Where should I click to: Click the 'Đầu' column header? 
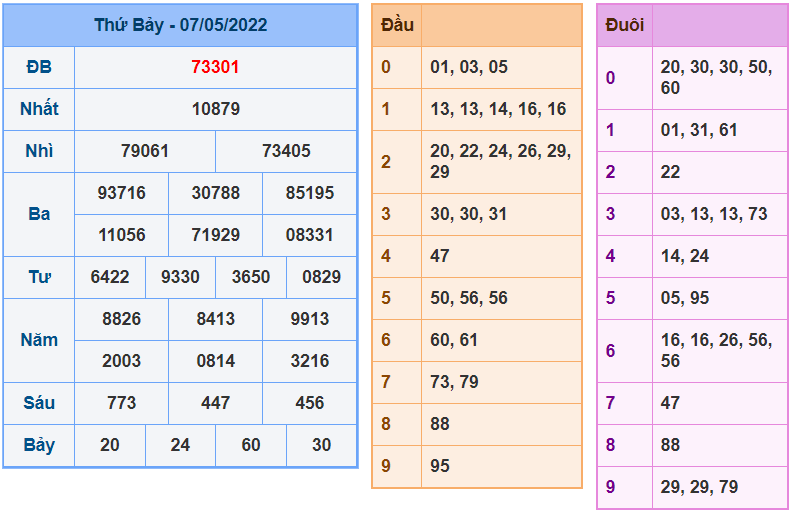(397, 25)
